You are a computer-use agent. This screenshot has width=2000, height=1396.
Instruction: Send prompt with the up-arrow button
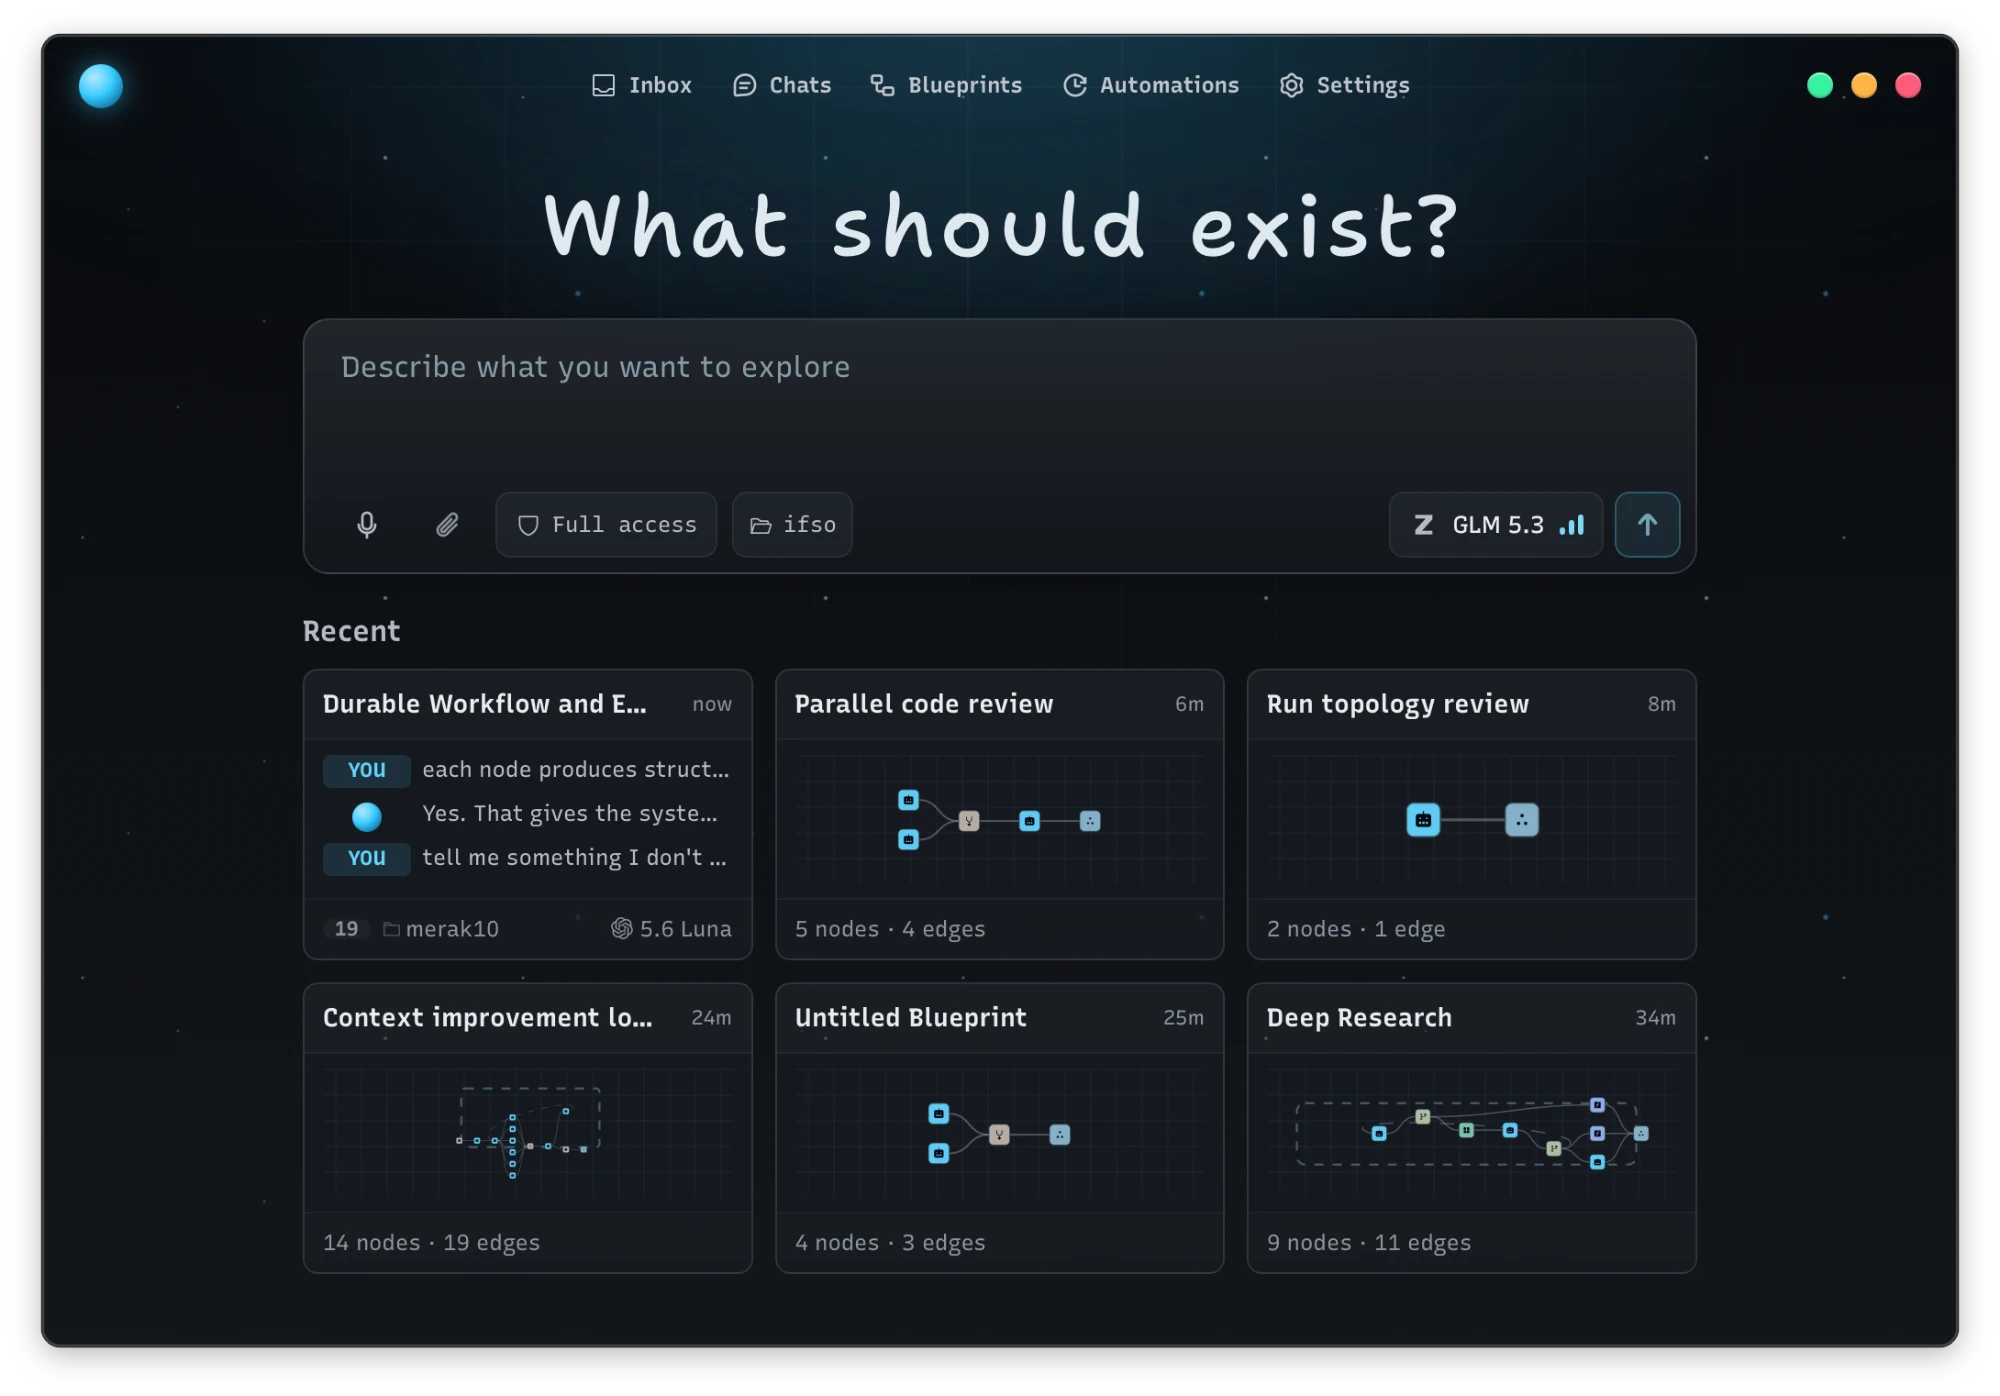point(1647,525)
